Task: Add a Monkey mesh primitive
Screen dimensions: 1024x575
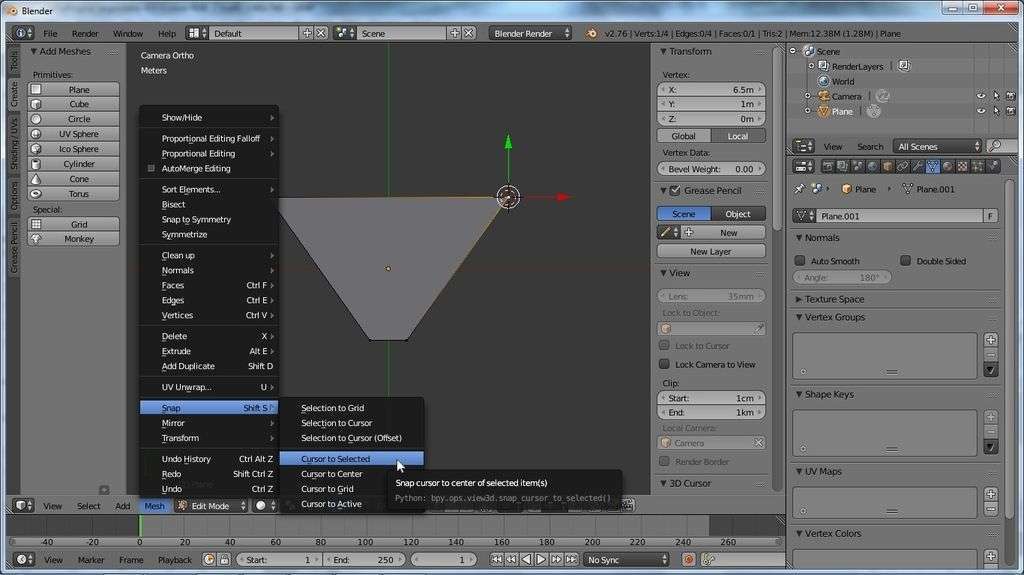Action: [x=78, y=239]
